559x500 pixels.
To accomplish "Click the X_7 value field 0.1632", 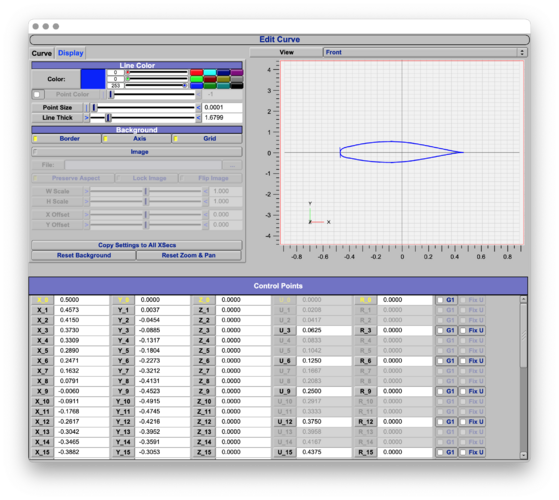I will click(x=82, y=371).
